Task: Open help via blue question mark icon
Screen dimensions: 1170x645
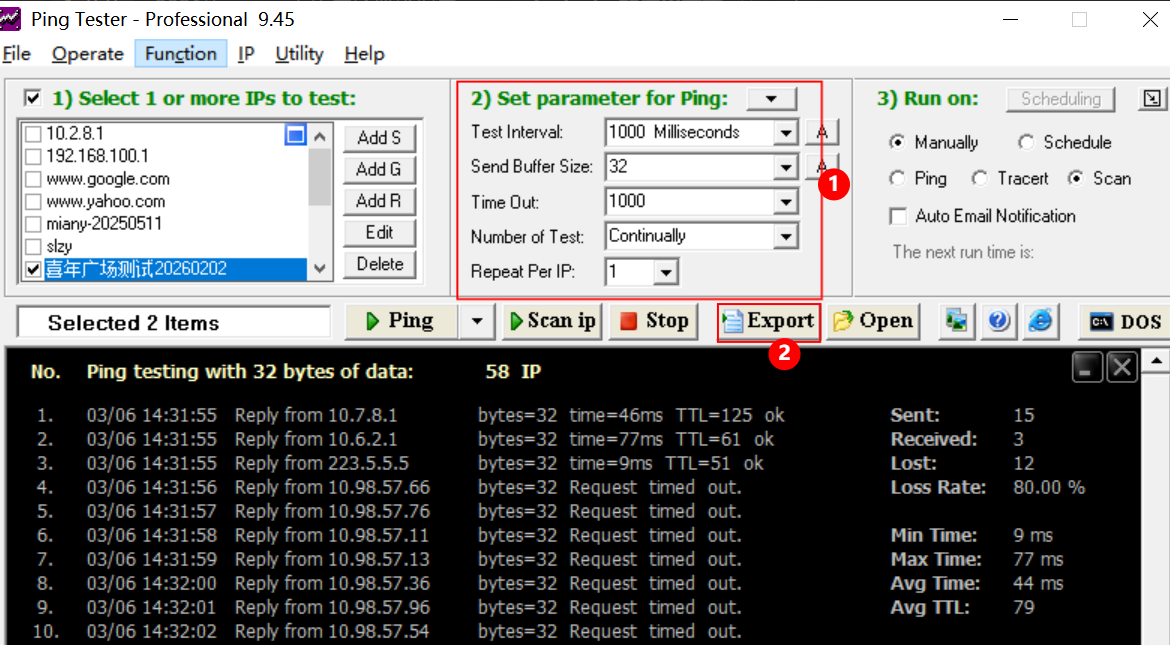Action: 999,321
